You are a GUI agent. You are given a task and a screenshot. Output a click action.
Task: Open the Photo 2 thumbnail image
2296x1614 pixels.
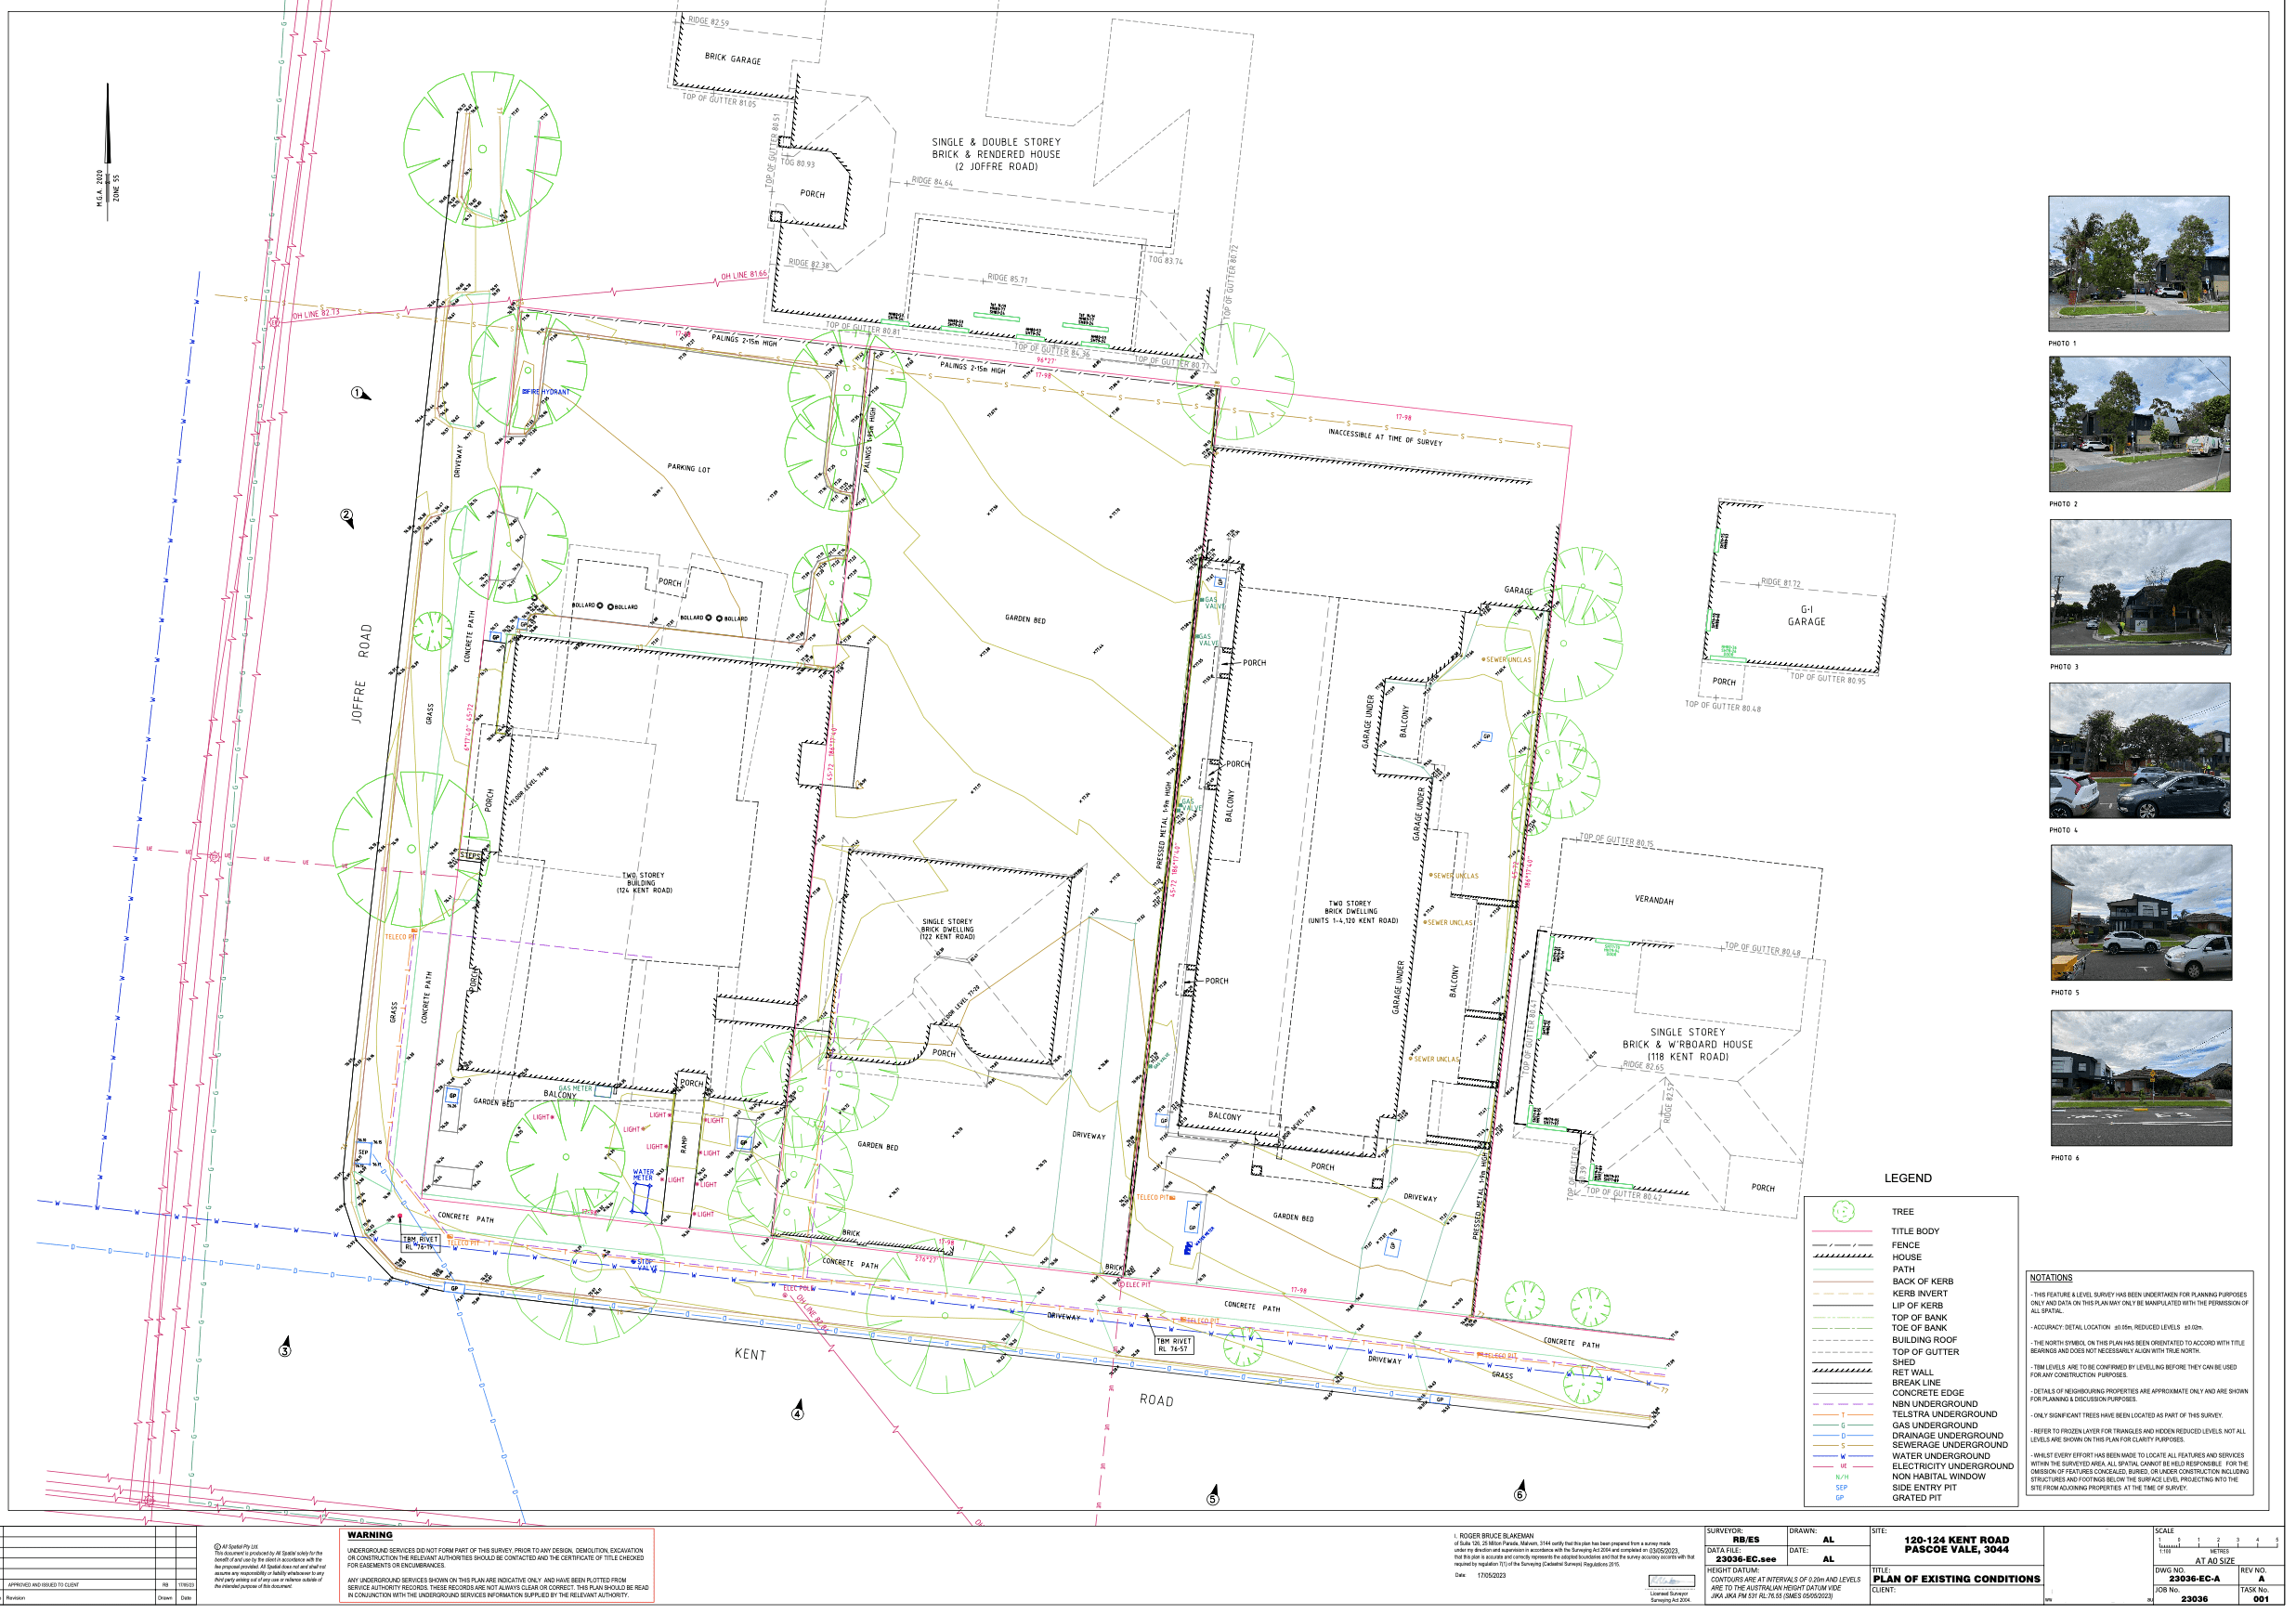(2139, 424)
